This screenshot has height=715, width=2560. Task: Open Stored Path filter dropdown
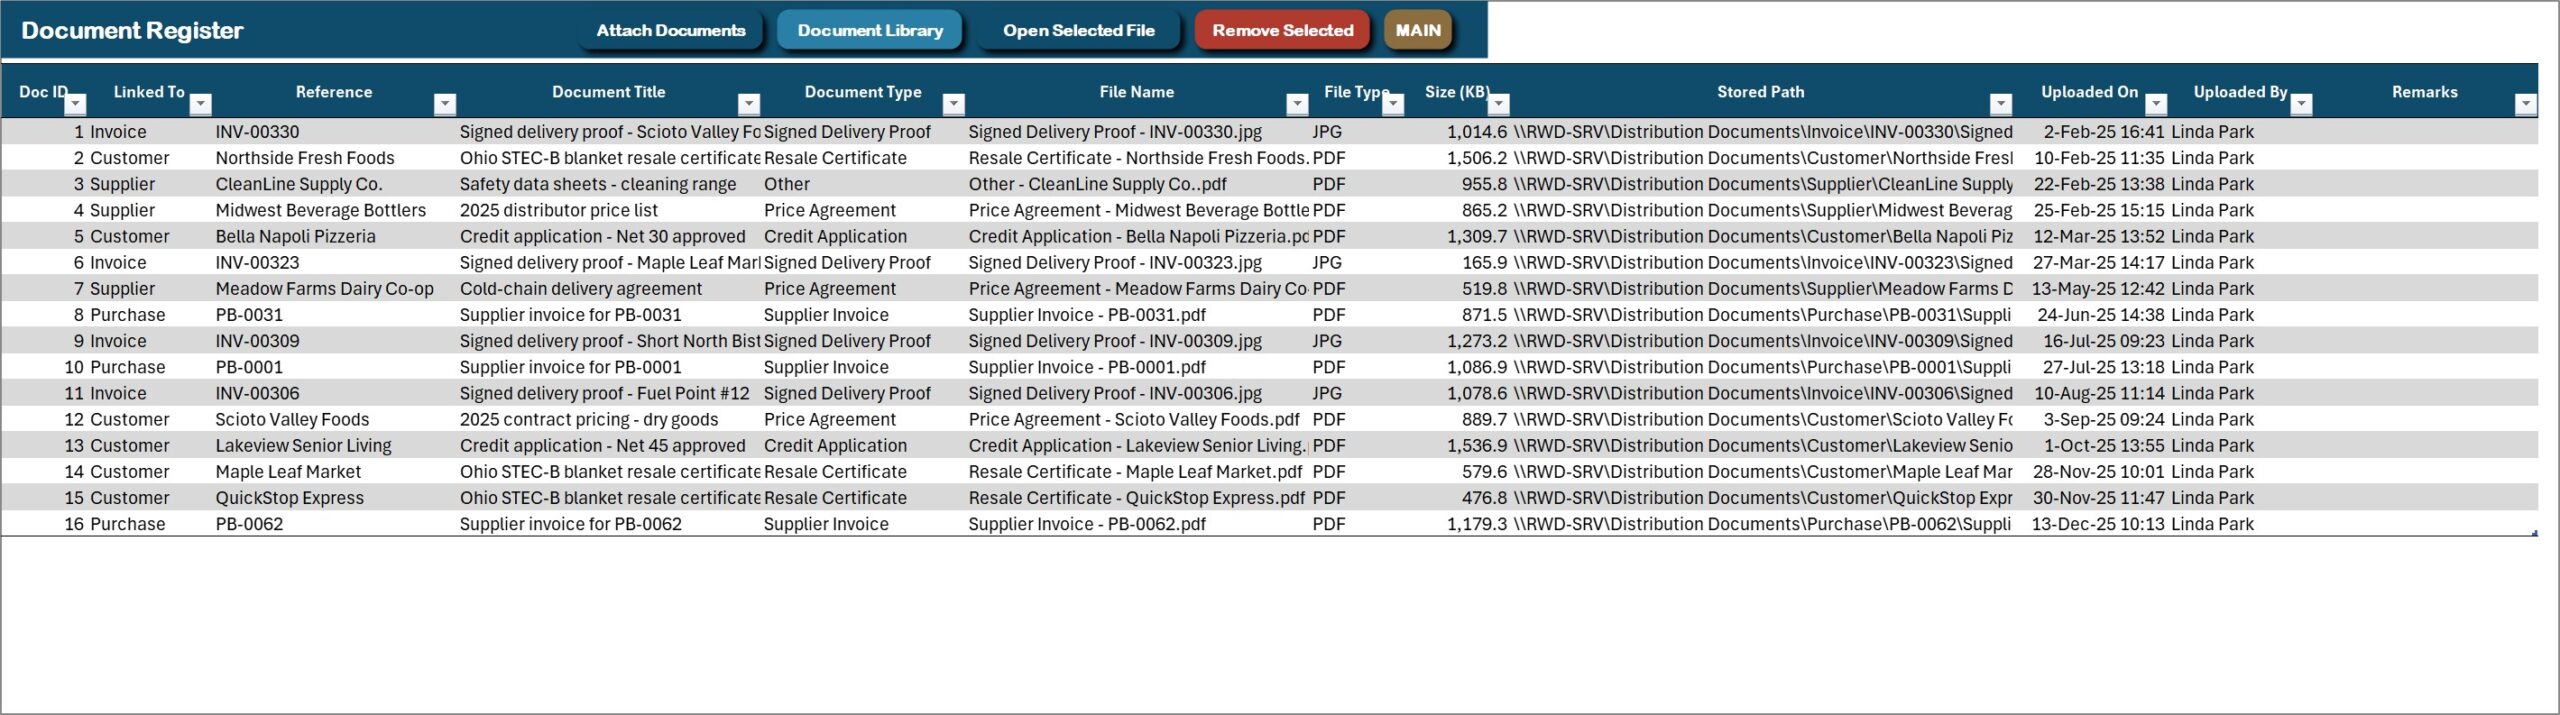click(2001, 104)
